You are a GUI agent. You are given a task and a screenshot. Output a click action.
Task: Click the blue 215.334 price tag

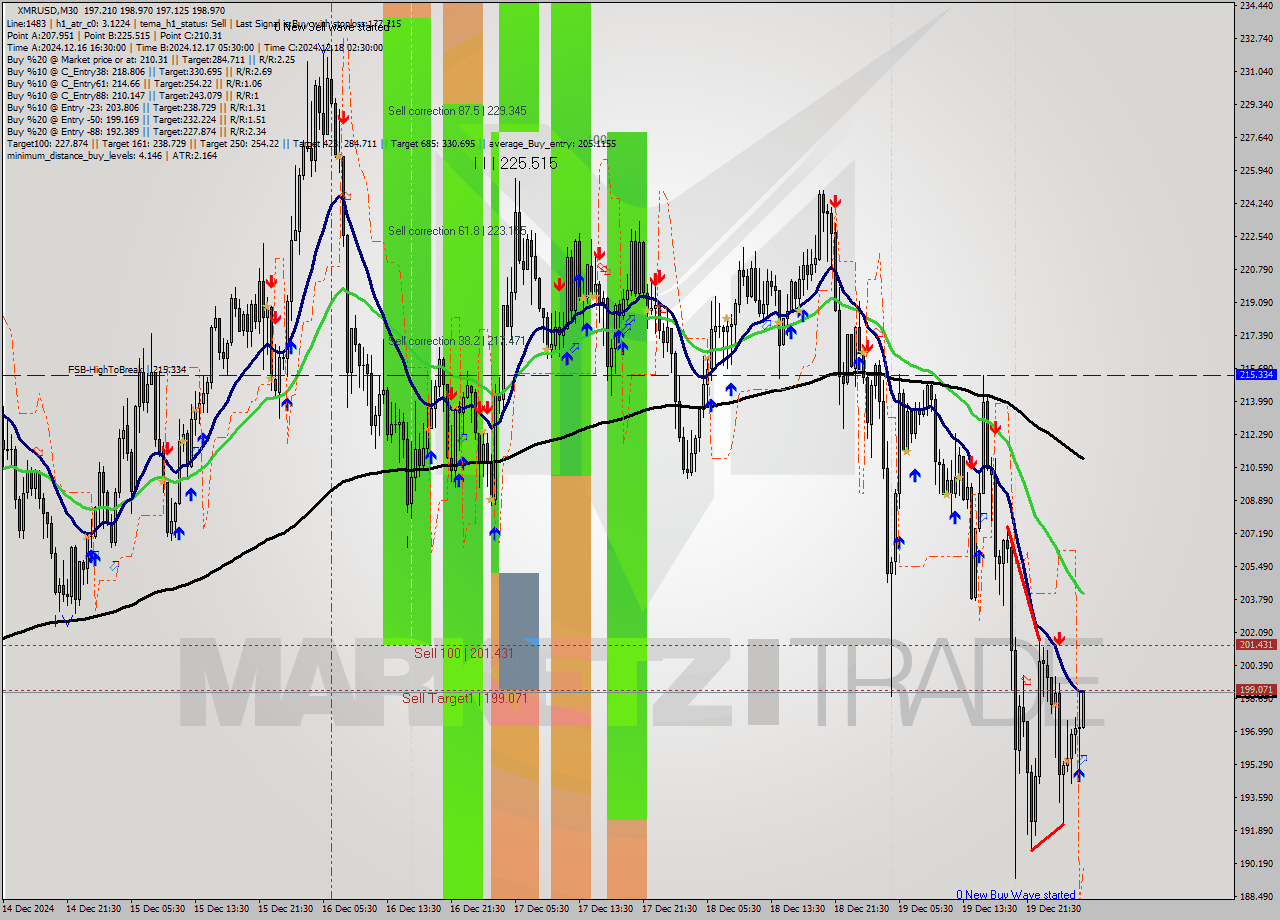(x=1256, y=374)
